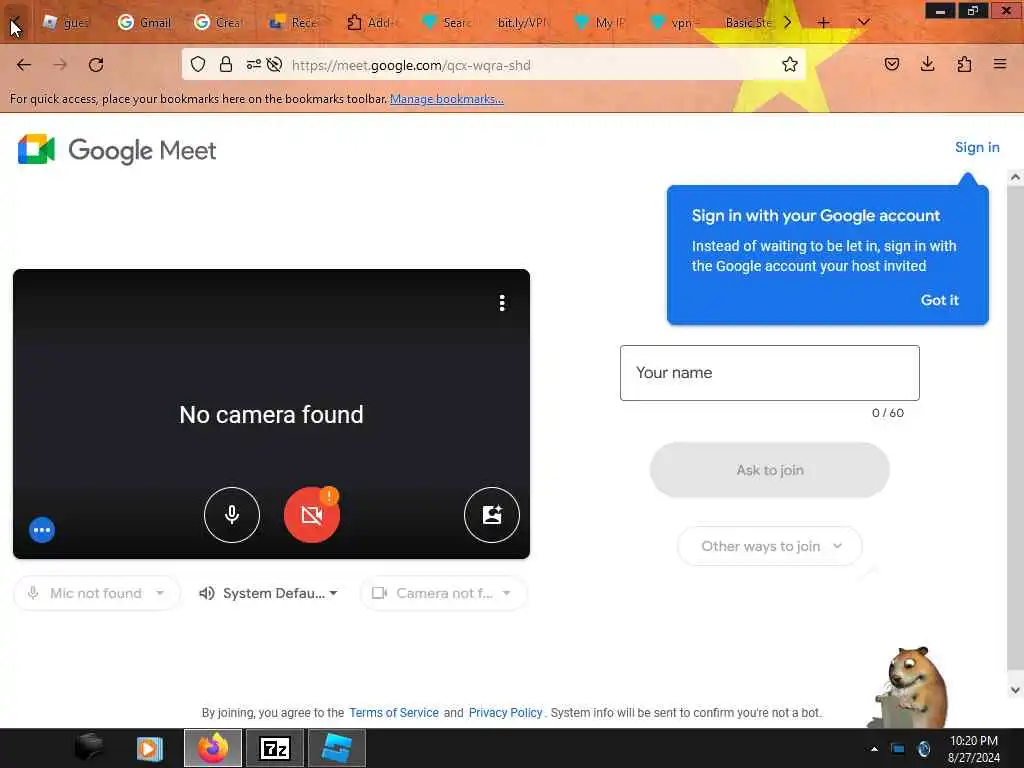Click the page scrollbar up arrow
Image resolution: width=1024 pixels, height=768 pixels.
pyautogui.click(x=1015, y=176)
